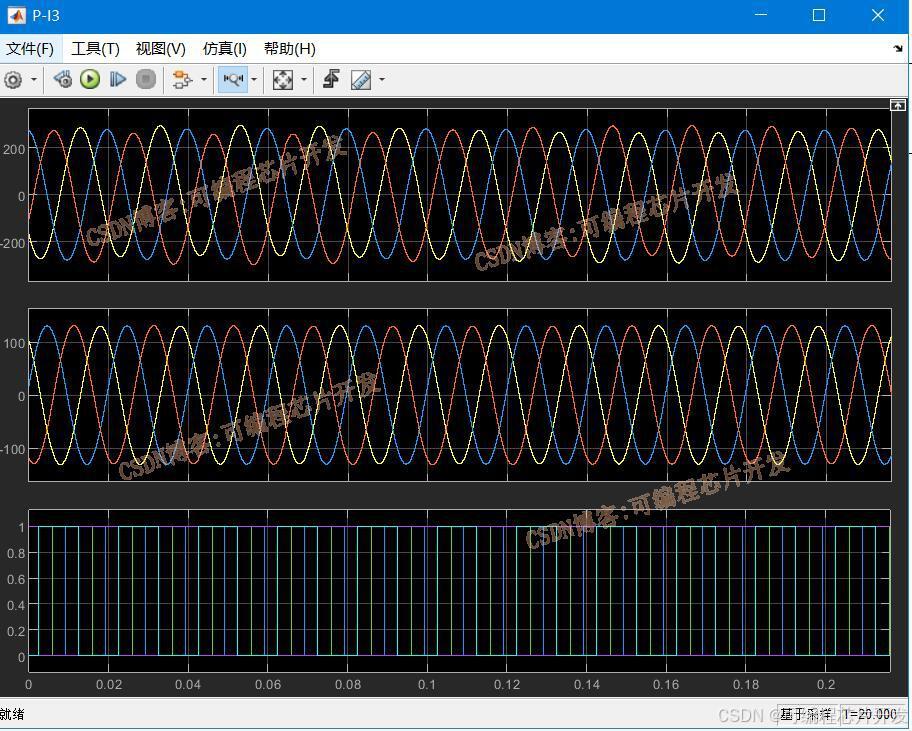
Task: Run the simulation with green play button
Action: click(x=90, y=80)
